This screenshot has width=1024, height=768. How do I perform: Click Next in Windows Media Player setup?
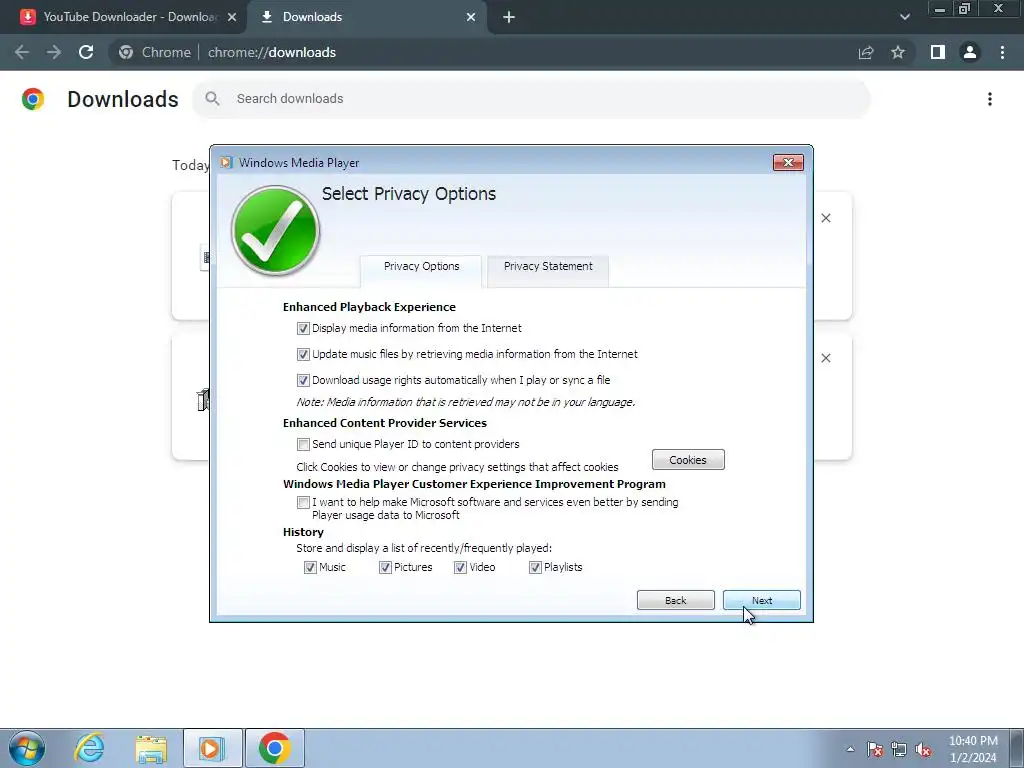[x=761, y=600]
